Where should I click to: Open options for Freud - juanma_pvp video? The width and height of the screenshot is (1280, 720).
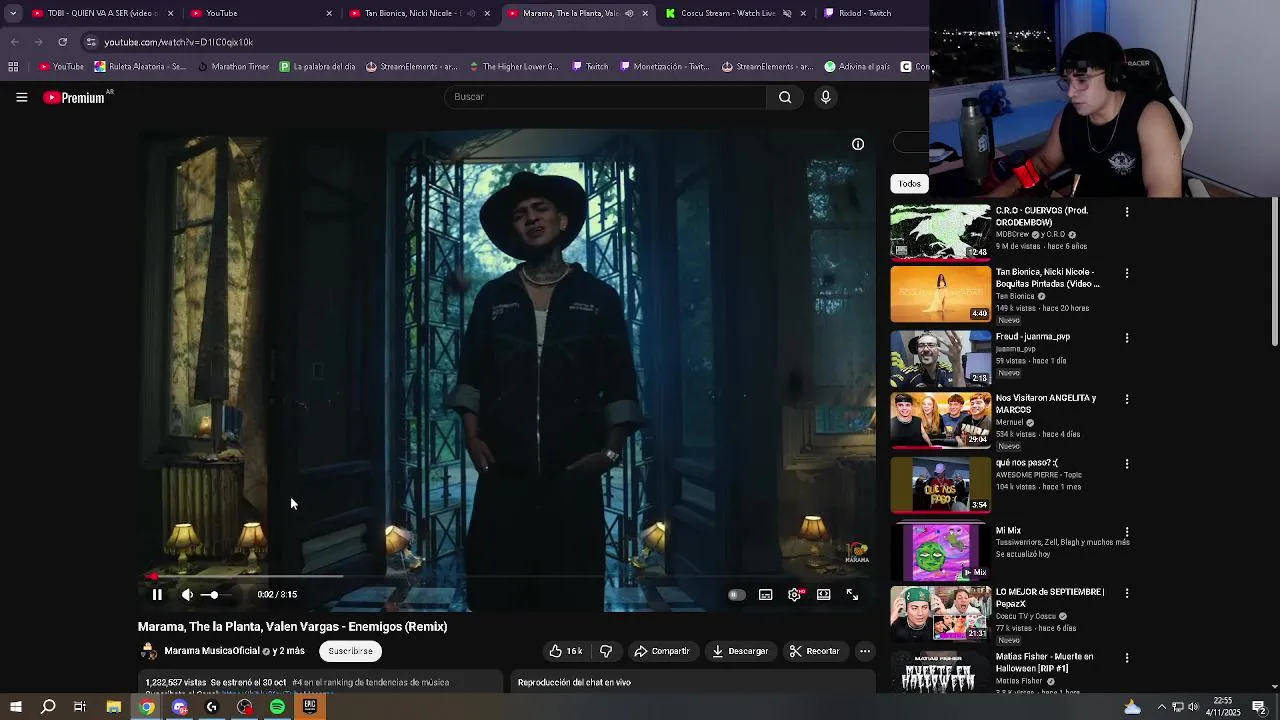tap(1127, 338)
